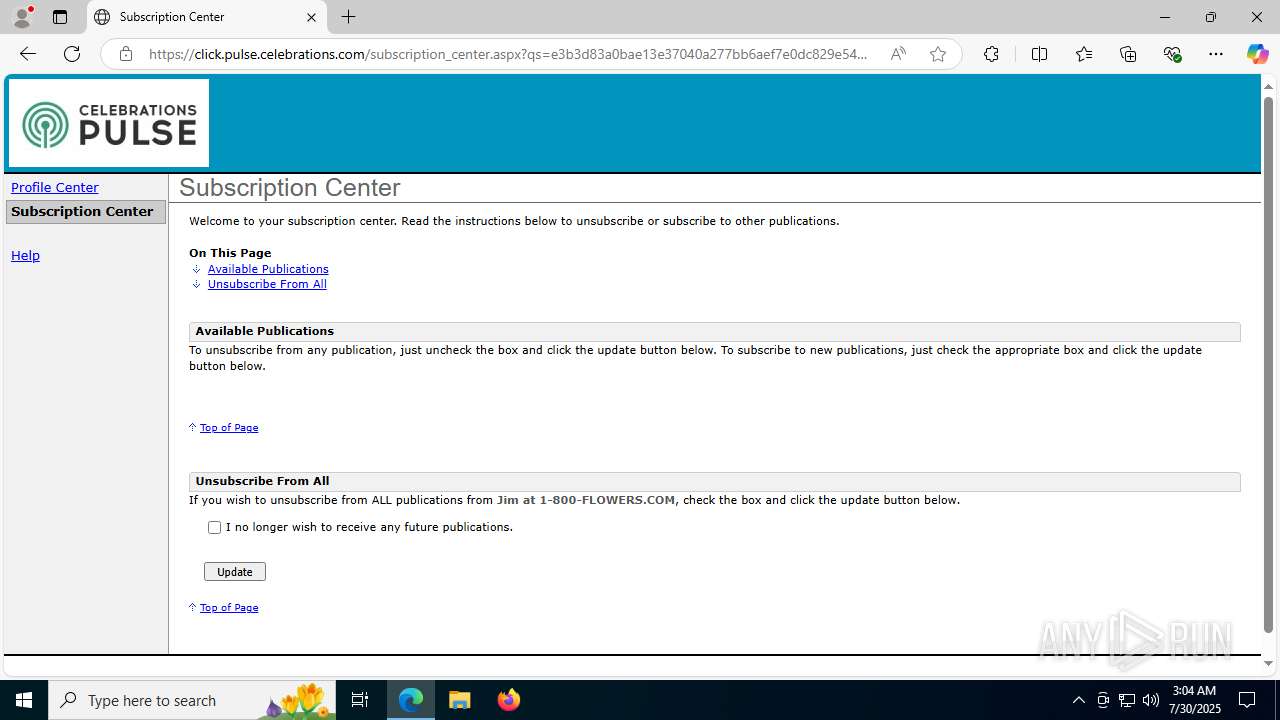
Task: Click the page vertical scrollbar thumb
Action: [1268, 365]
